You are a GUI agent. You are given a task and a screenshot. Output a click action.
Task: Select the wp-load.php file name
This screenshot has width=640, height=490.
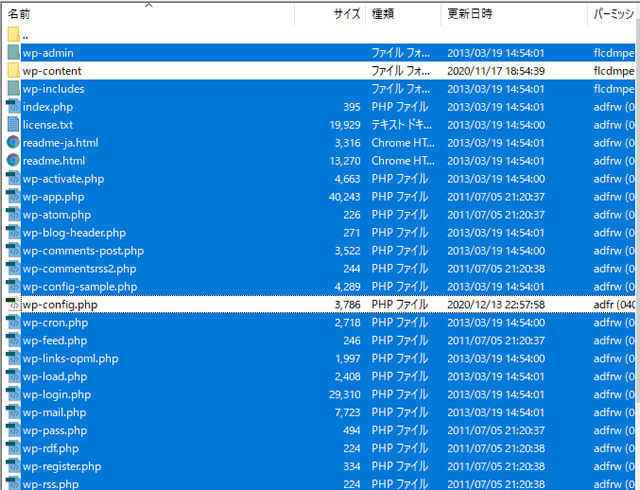[x=55, y=376]
